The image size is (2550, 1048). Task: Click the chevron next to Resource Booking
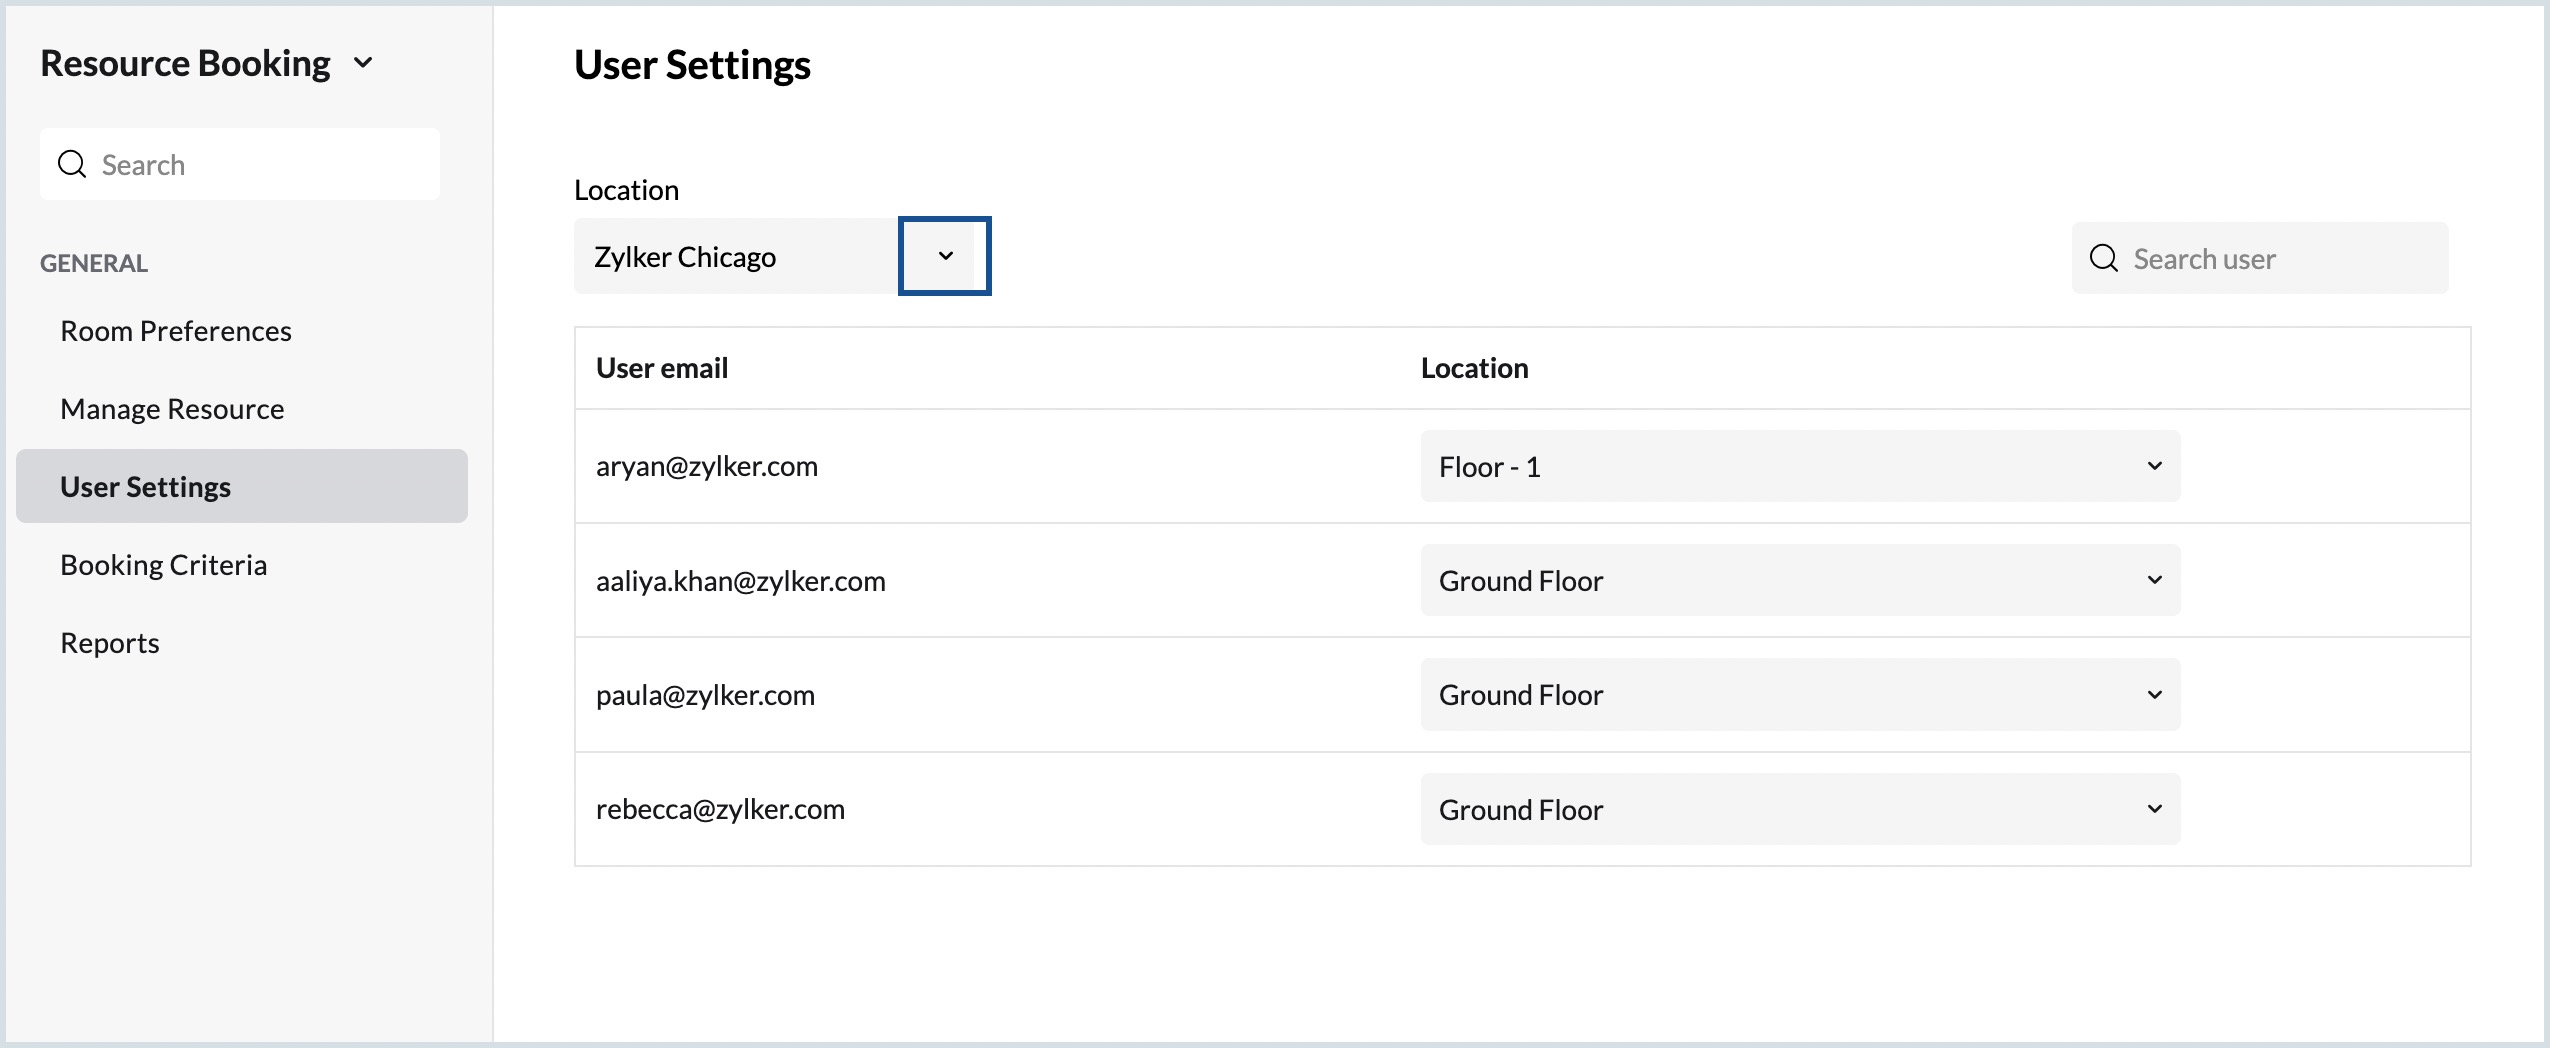coord(364,62)
